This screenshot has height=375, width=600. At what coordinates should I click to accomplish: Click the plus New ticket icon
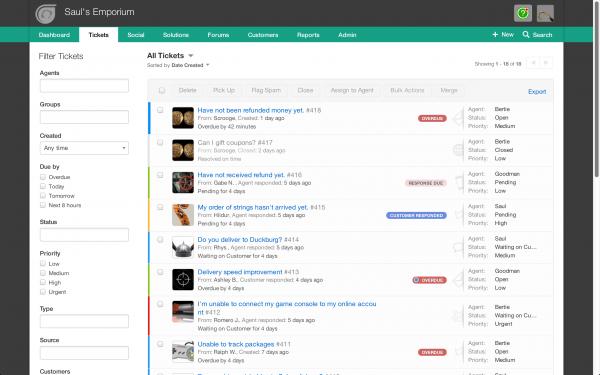[x=495, y=34]
